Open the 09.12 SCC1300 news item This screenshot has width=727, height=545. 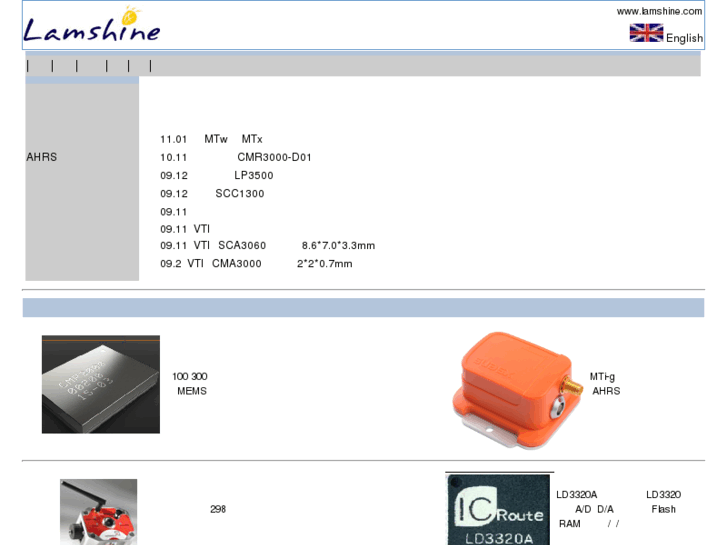click(x=212, y=193)
